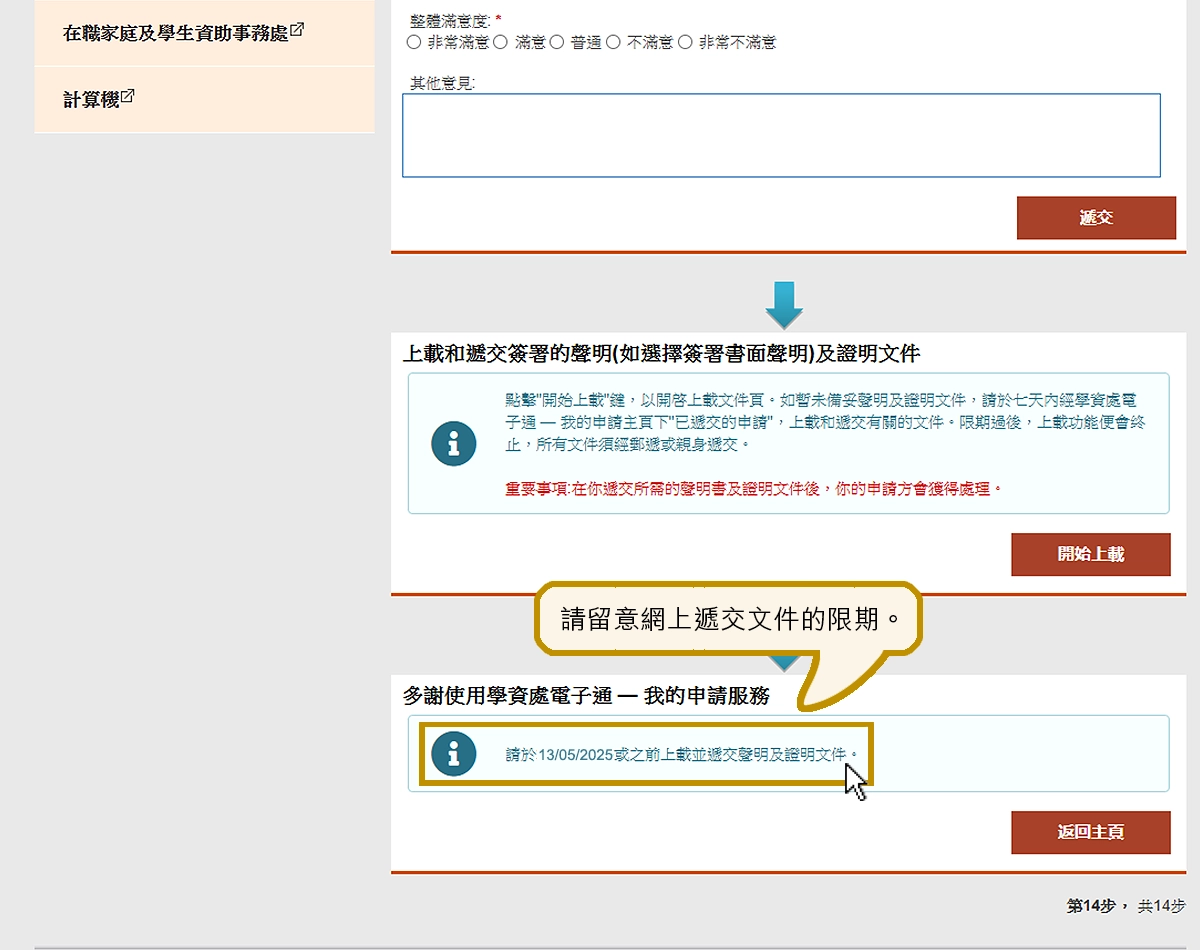Click the 開始上載 button
Image resolution: width=1200 pixels, height=950 pixels.
(1090, 554)
